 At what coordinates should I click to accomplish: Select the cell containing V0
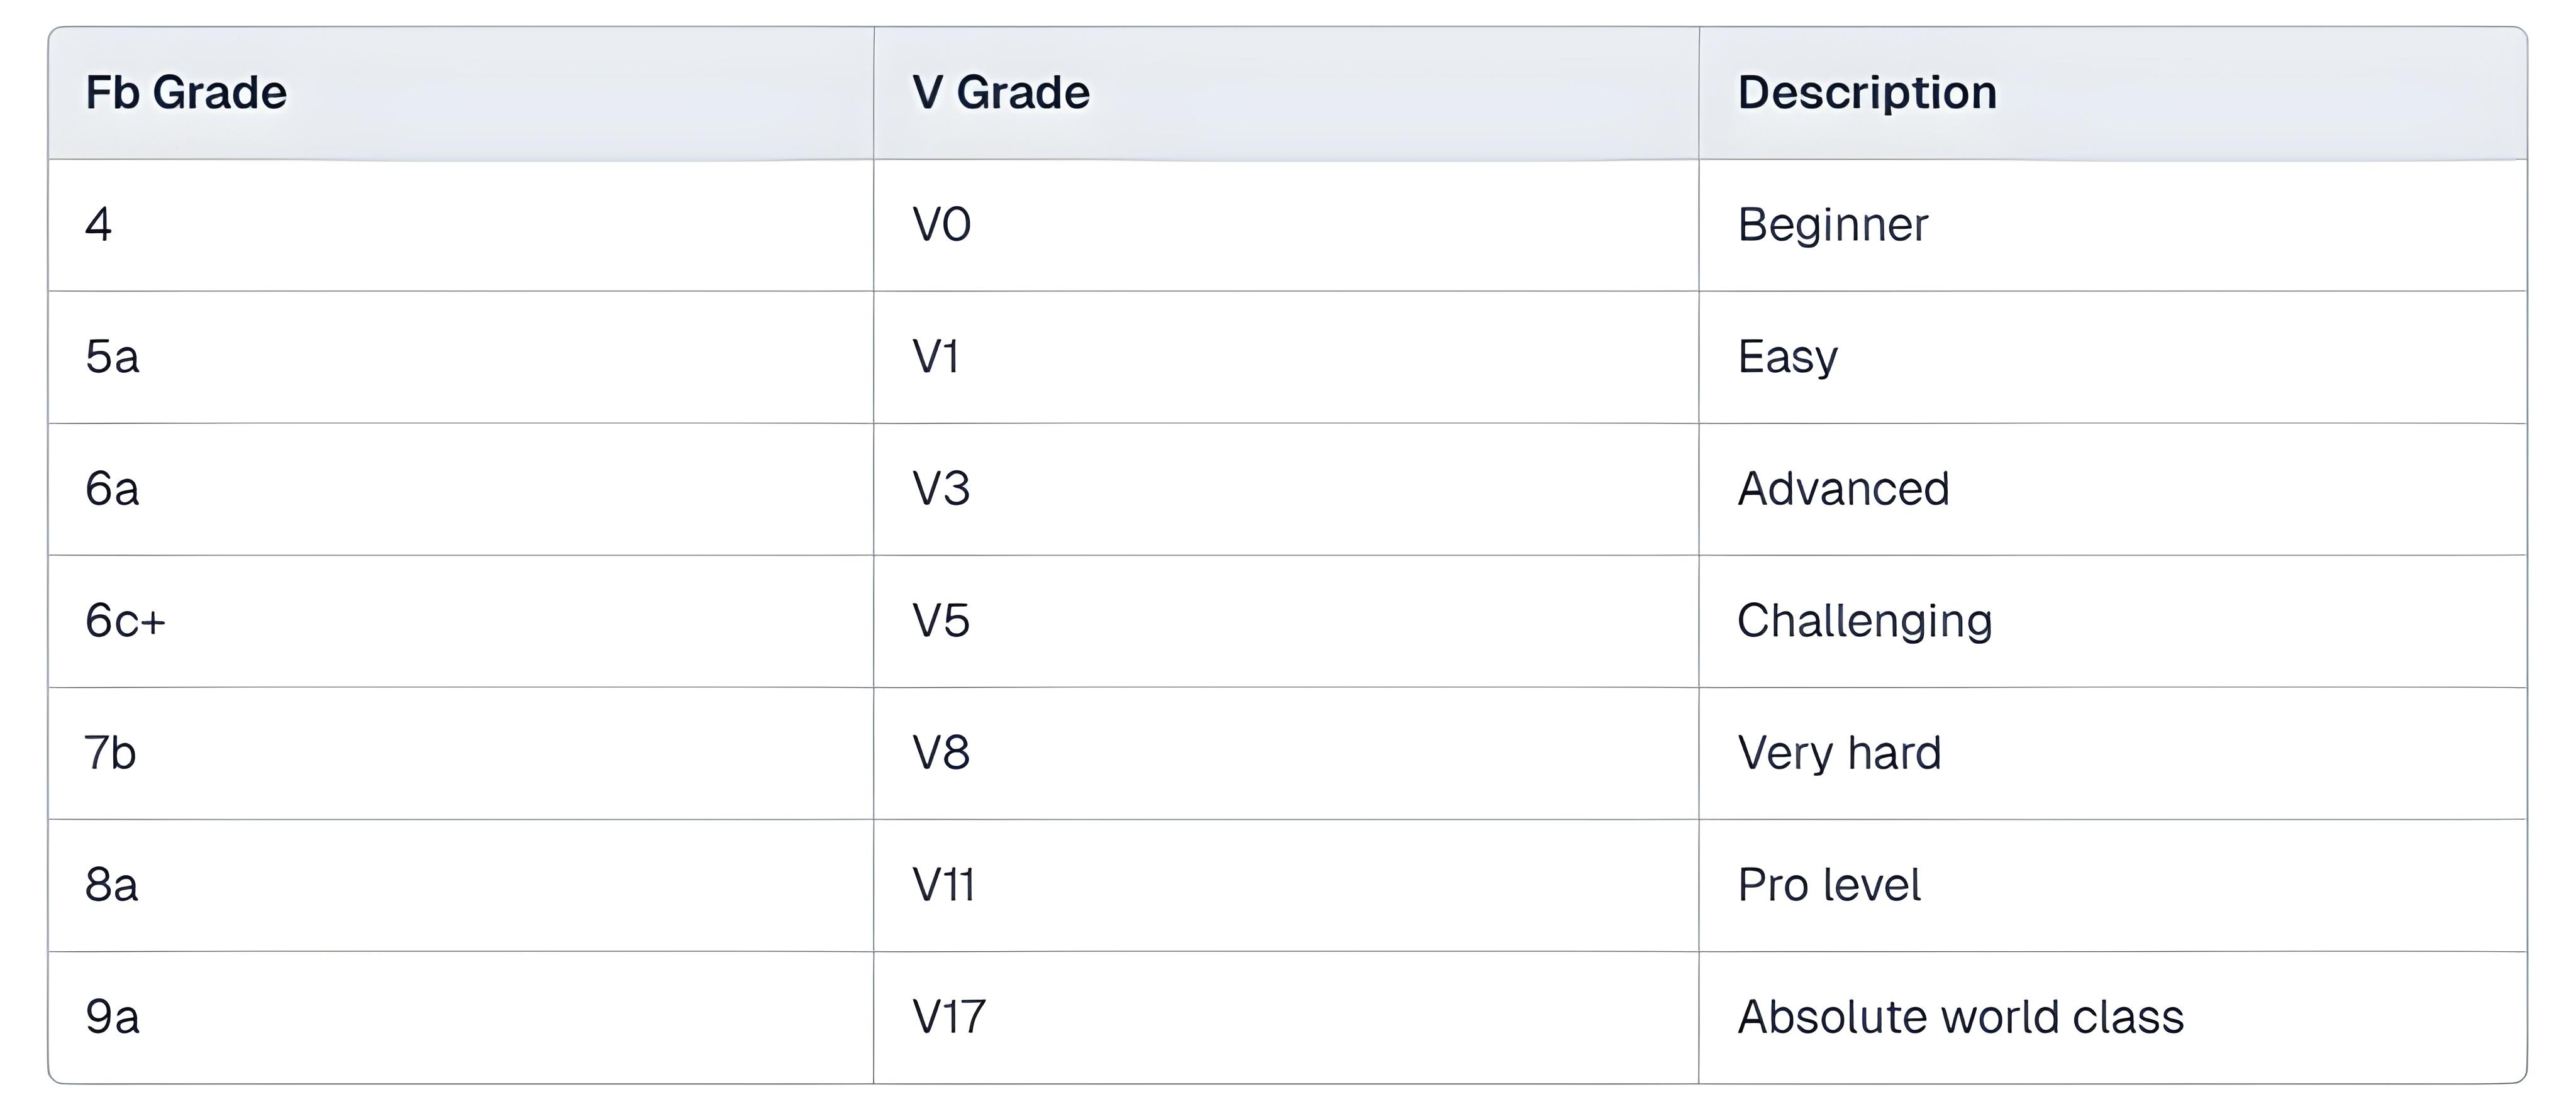click(941, 225)
